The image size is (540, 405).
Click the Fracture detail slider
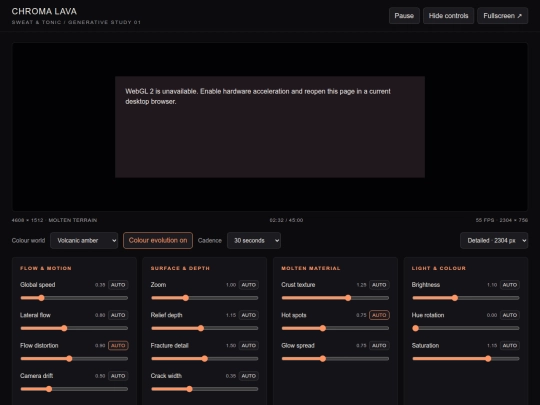205,359
